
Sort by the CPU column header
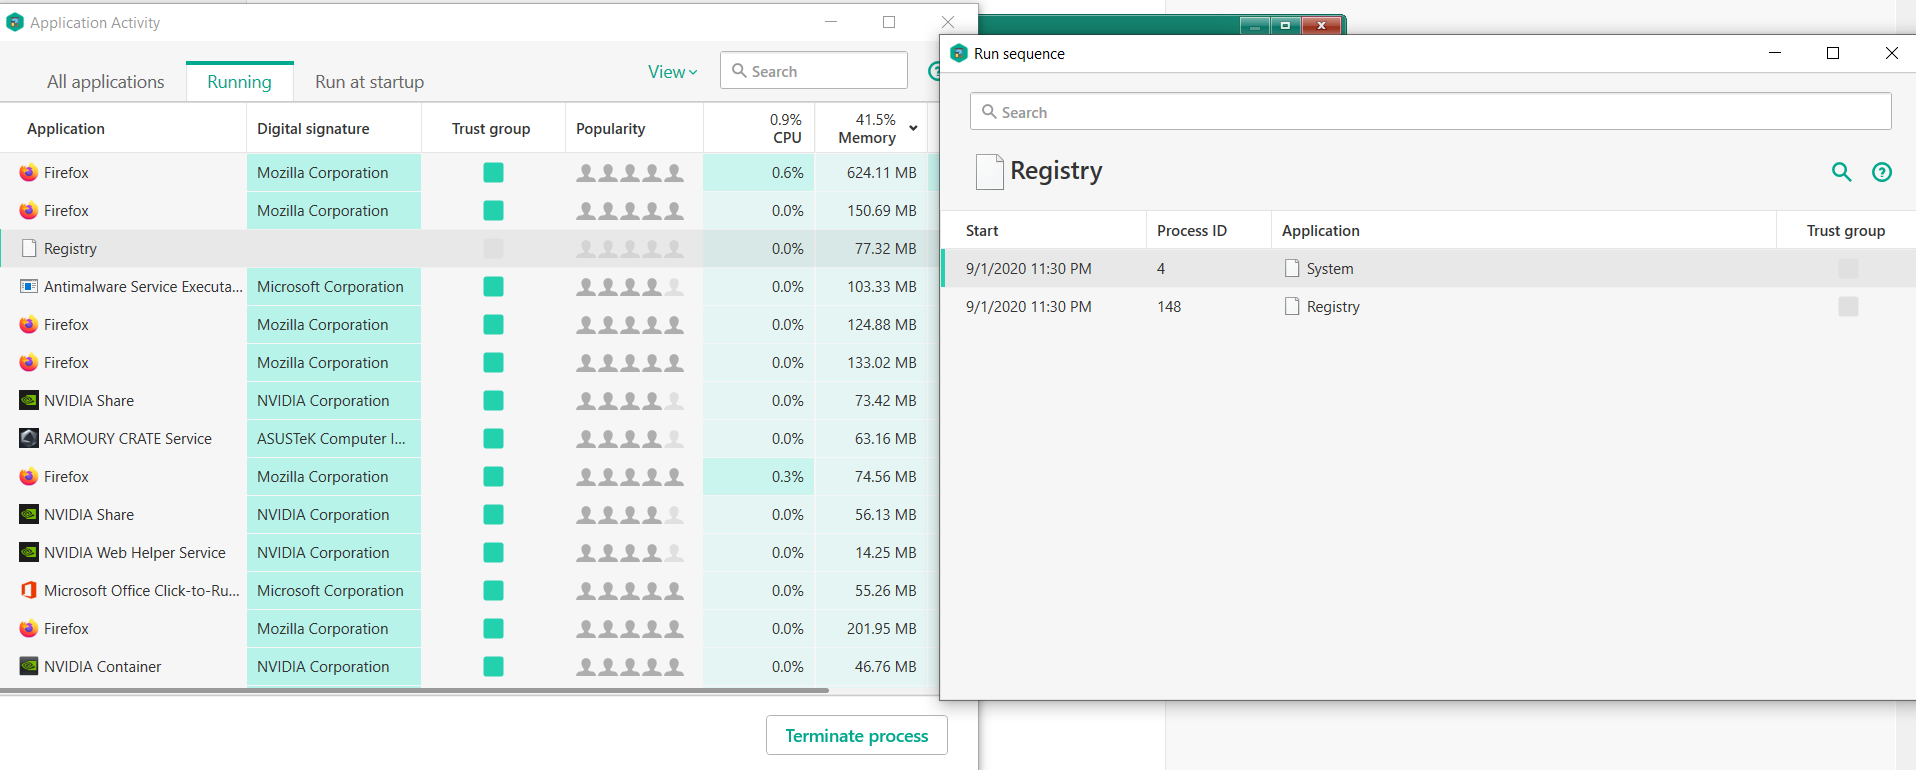(787, 129)
